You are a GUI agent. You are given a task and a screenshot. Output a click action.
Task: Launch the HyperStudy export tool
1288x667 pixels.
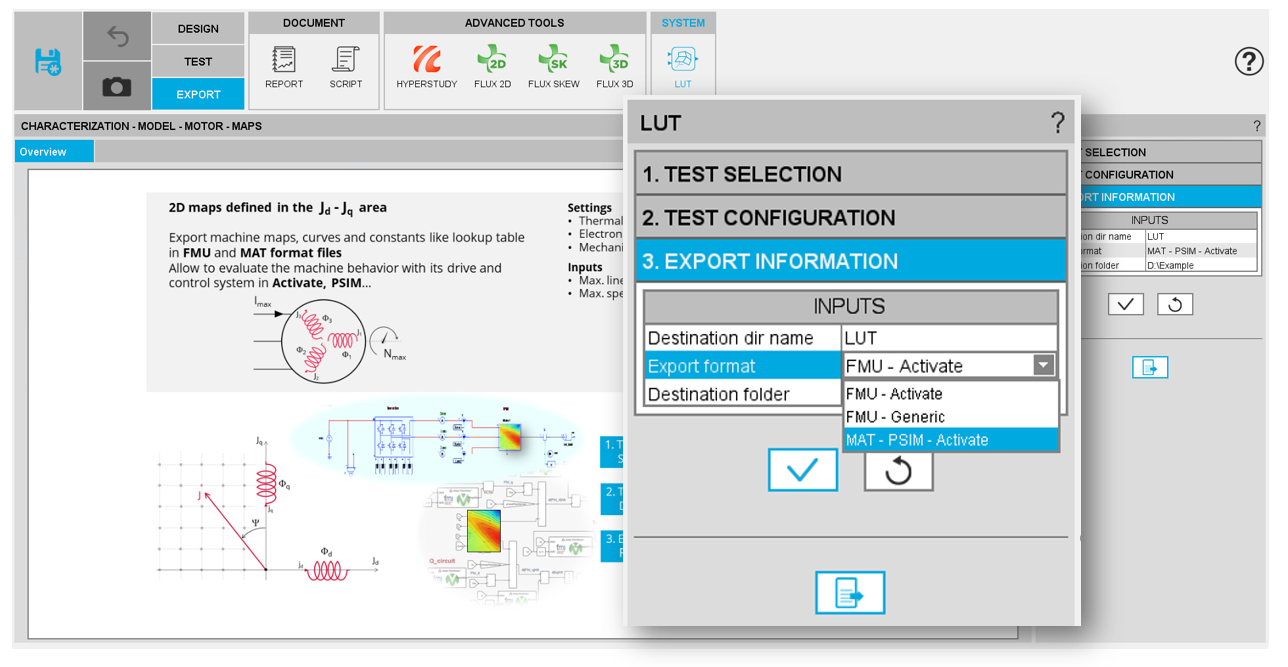tap(427, 67)
